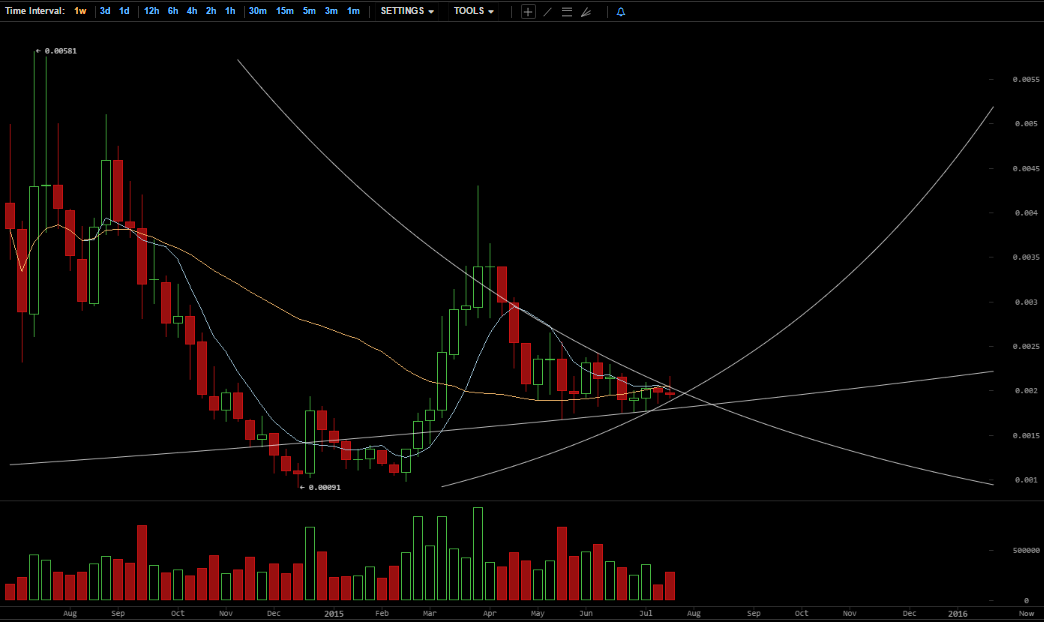Click the 0.0025 price axis label
The image size is (1044, 622).
pyautogui.click(x=1025, y=346)
